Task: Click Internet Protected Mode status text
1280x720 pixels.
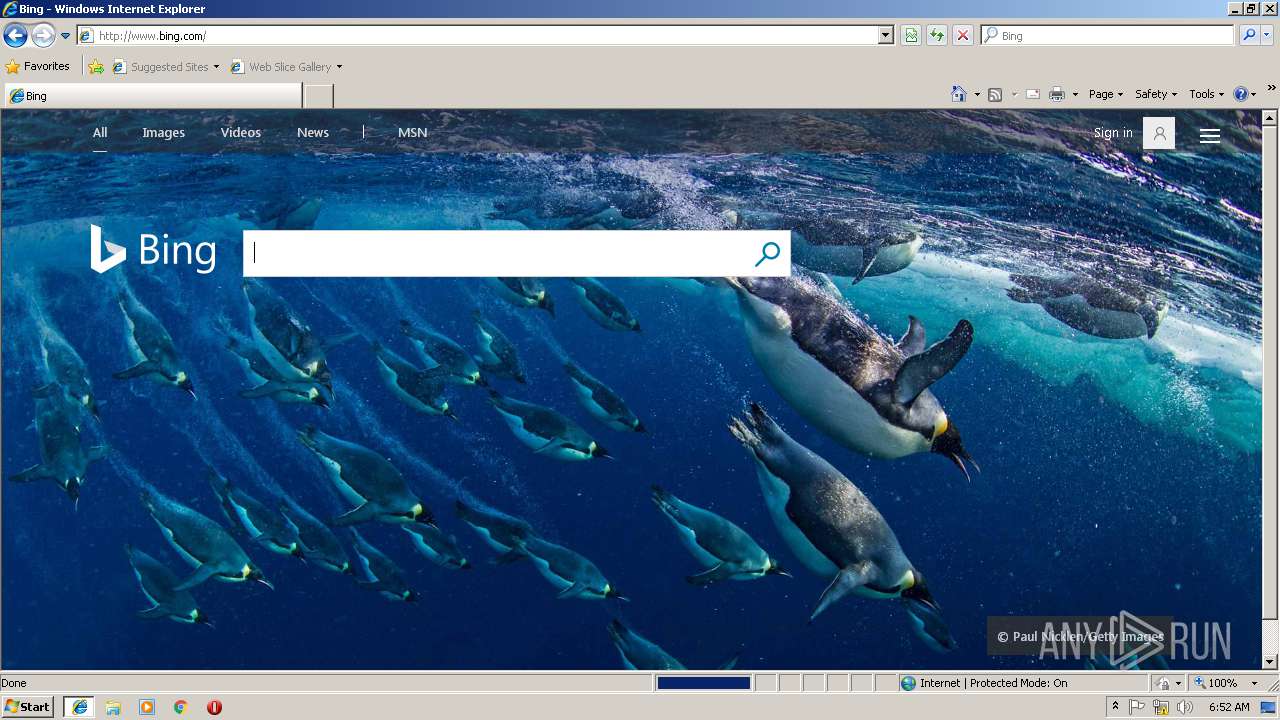Action: pyautogui.click(x=994, y=683)
